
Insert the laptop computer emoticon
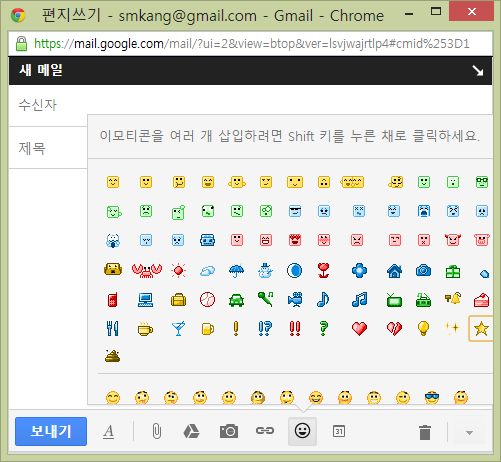coord(146,300)
